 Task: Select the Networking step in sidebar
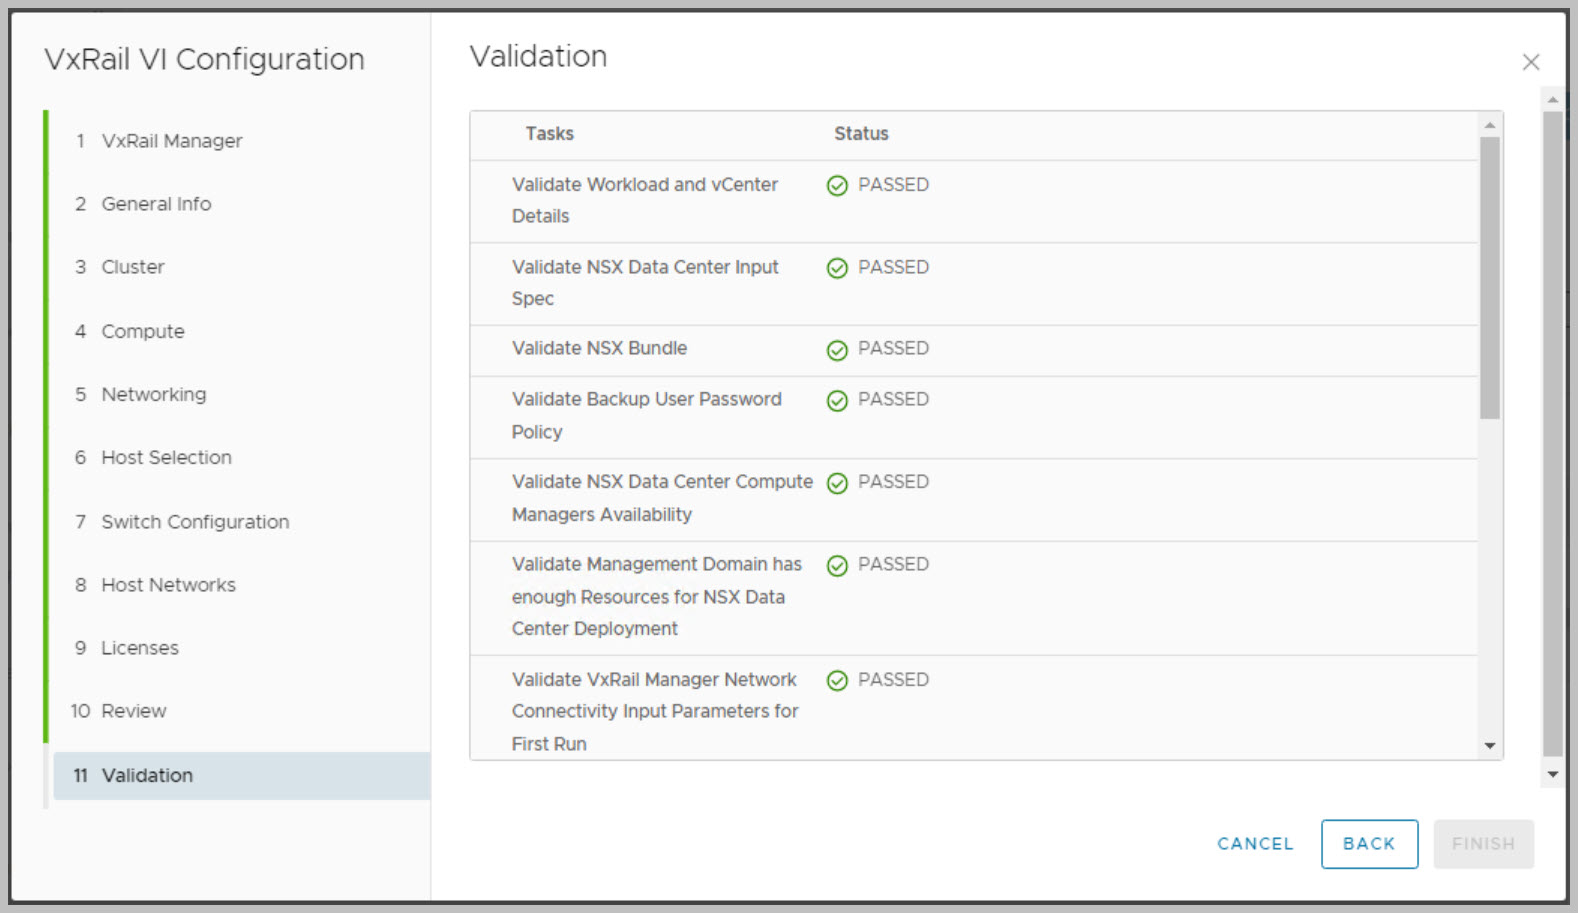coord(153,394)
